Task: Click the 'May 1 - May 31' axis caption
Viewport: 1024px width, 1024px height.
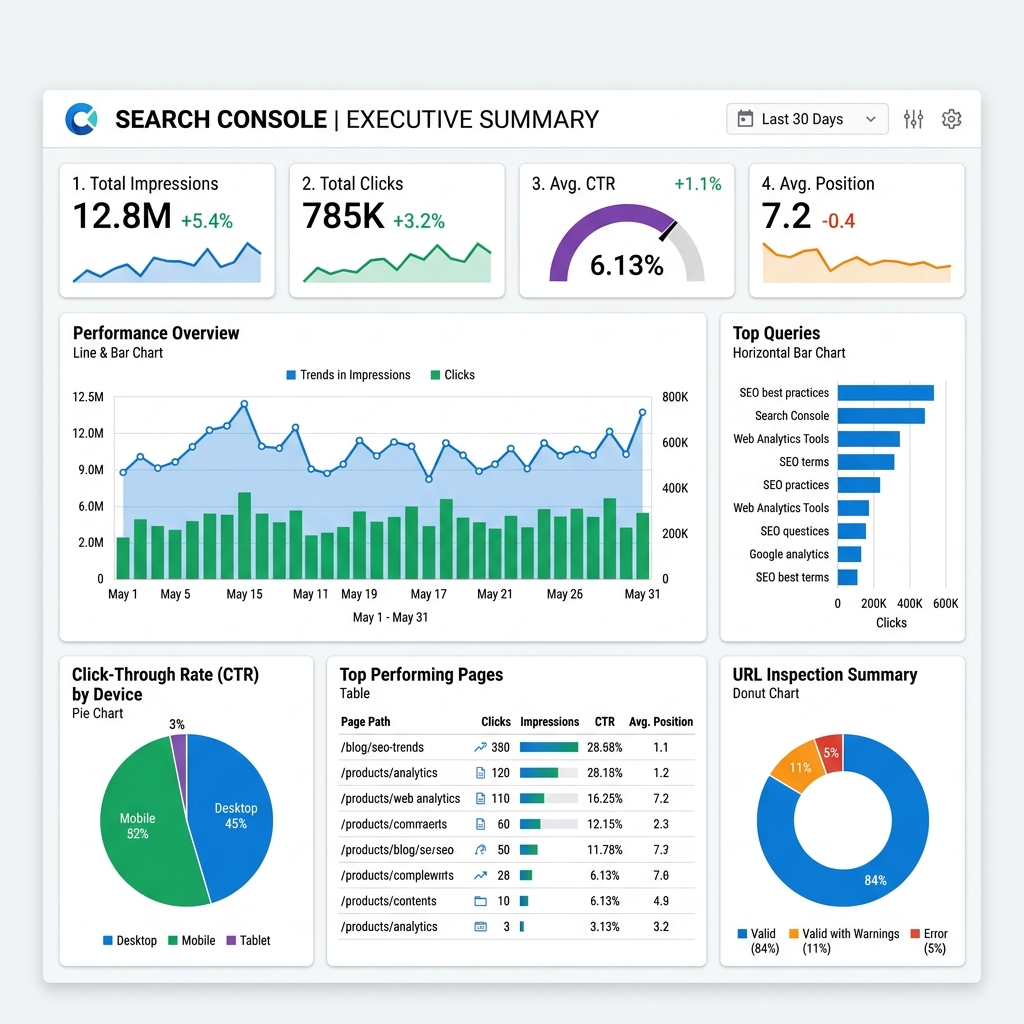Action: point(391,617)
